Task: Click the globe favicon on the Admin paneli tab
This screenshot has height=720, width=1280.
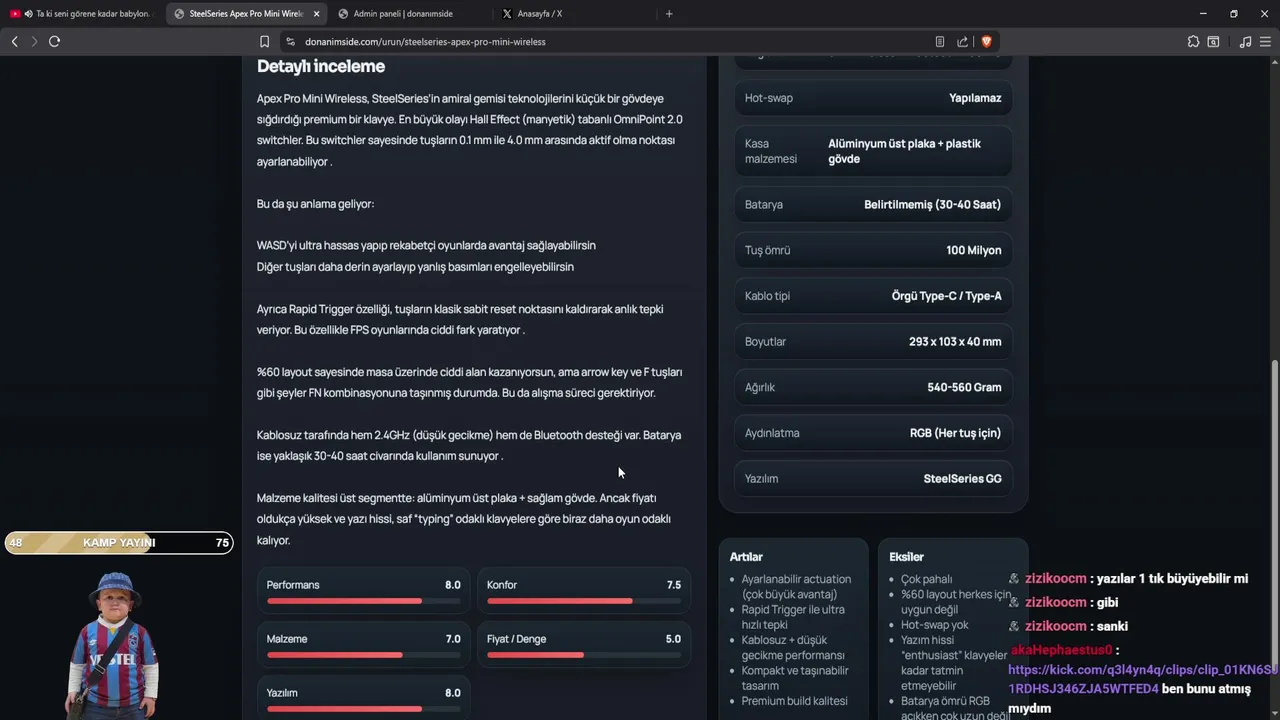Action: pos(343,14)
